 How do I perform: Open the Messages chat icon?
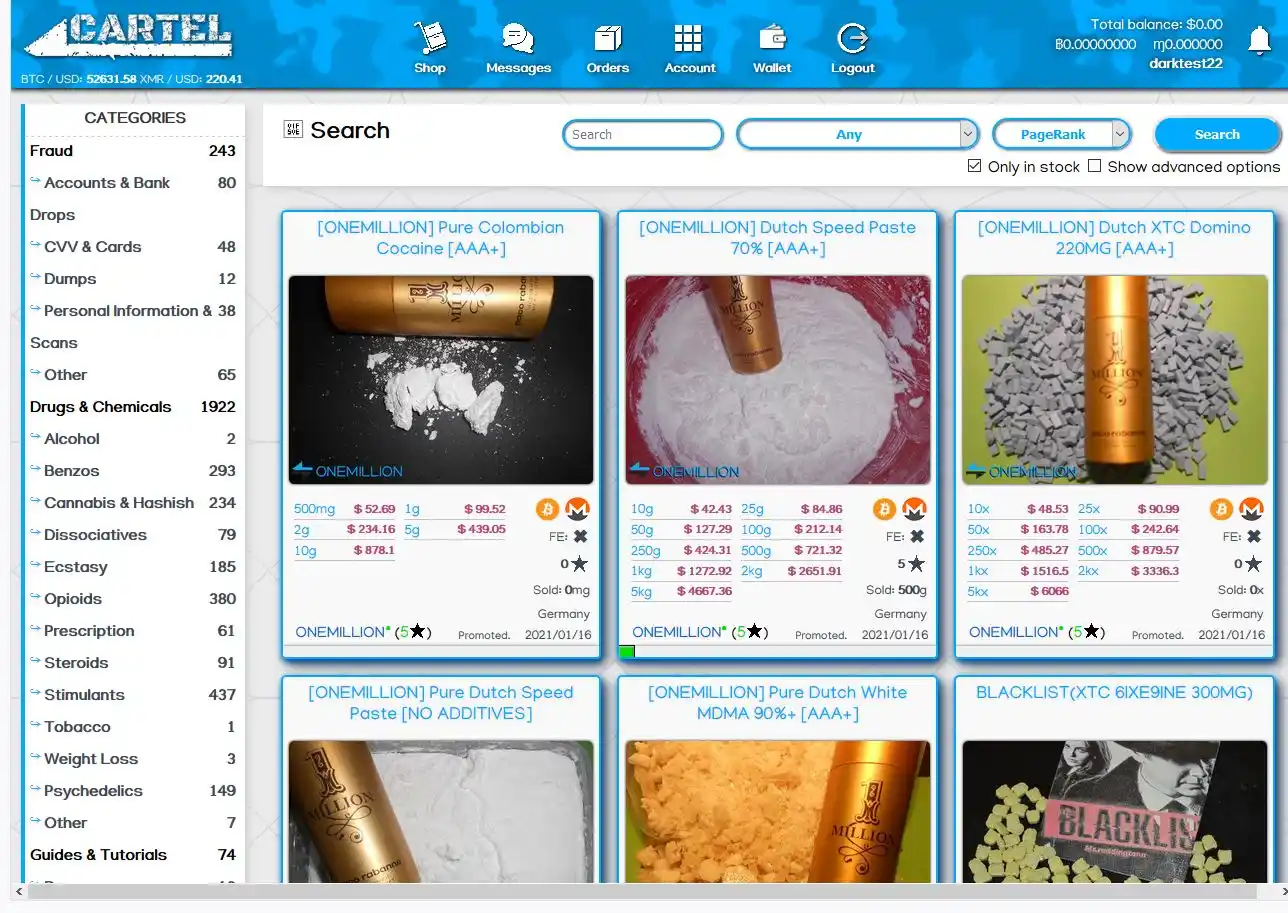click(x=518, y=40)
